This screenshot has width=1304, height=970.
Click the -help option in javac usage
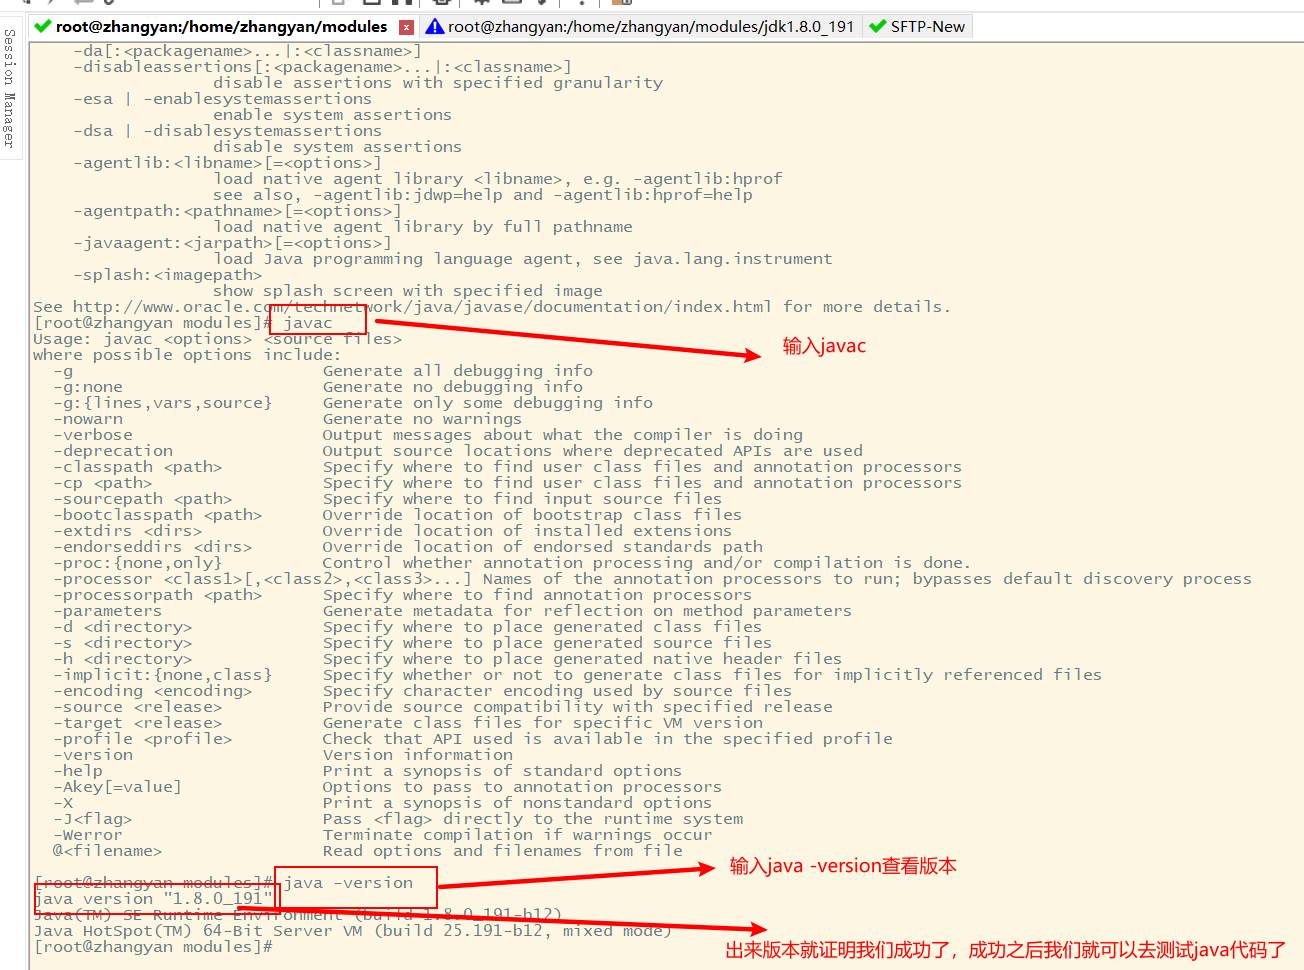point(78,771)
